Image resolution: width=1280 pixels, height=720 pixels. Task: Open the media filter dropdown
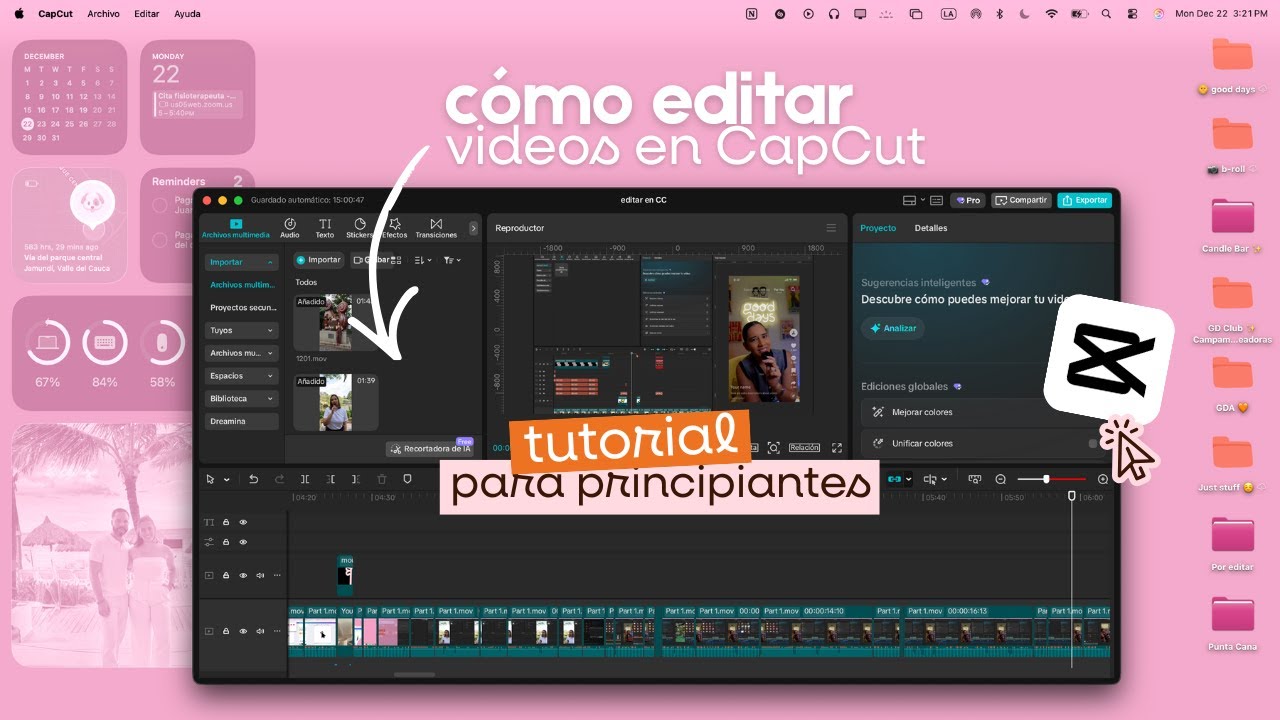coord(452,260)
